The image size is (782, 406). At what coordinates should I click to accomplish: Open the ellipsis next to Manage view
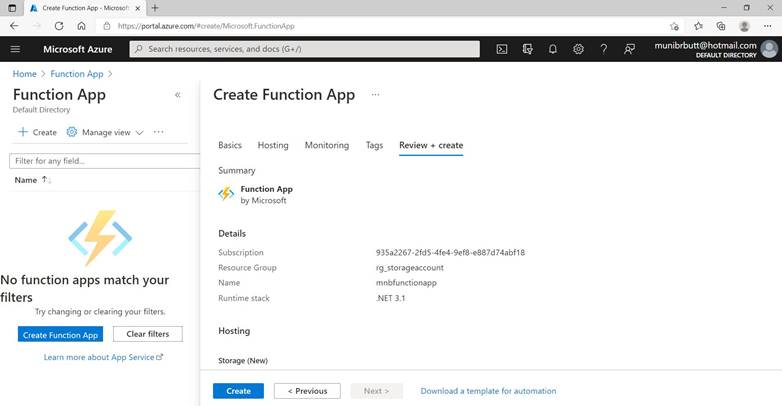click(159, 132)
